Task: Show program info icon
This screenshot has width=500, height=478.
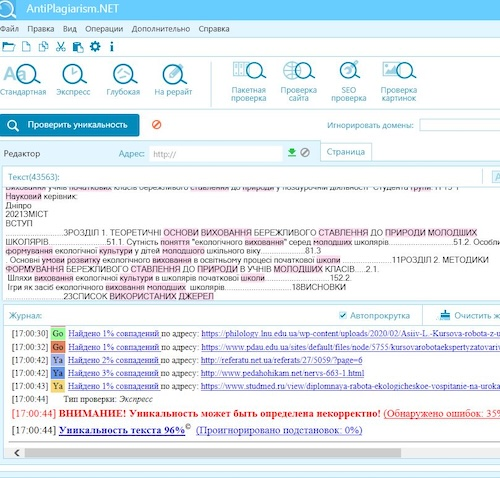Action: tap(112, 47)
